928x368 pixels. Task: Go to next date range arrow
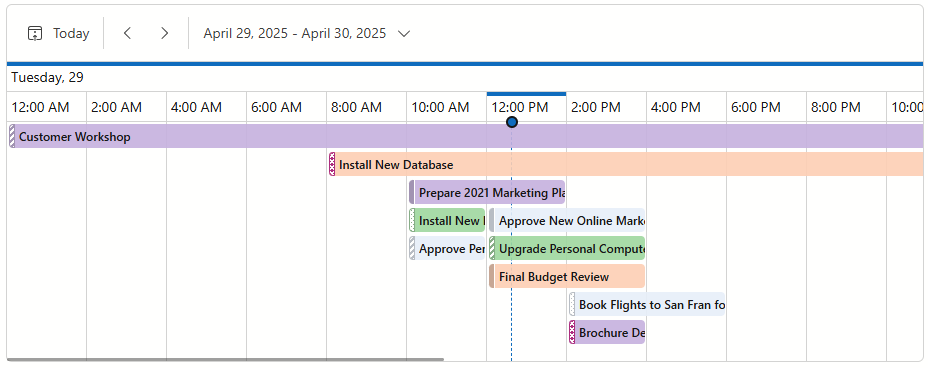(x=165, y=33)
